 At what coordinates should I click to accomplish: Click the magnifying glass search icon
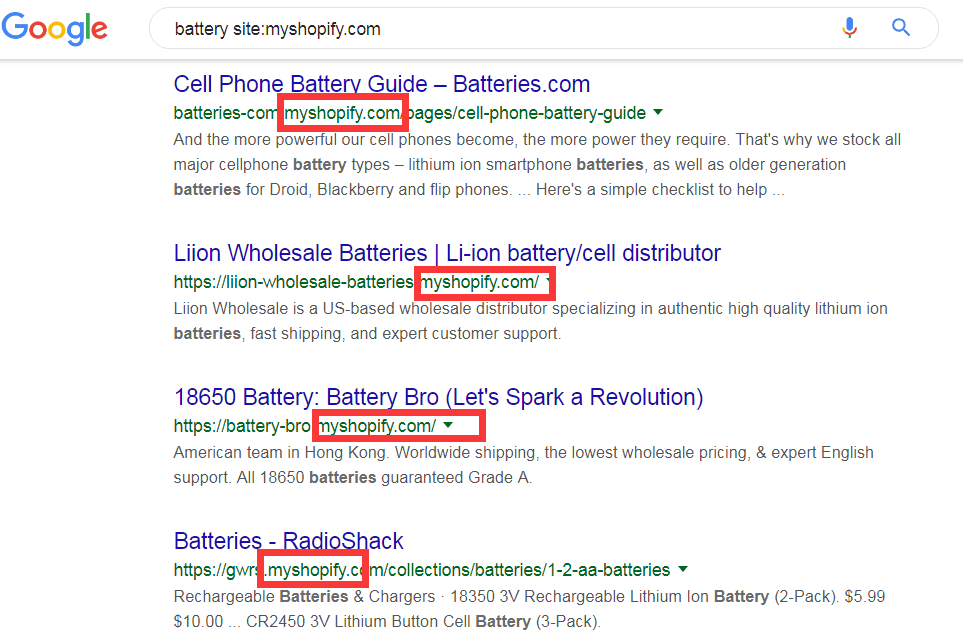(900, 28)
